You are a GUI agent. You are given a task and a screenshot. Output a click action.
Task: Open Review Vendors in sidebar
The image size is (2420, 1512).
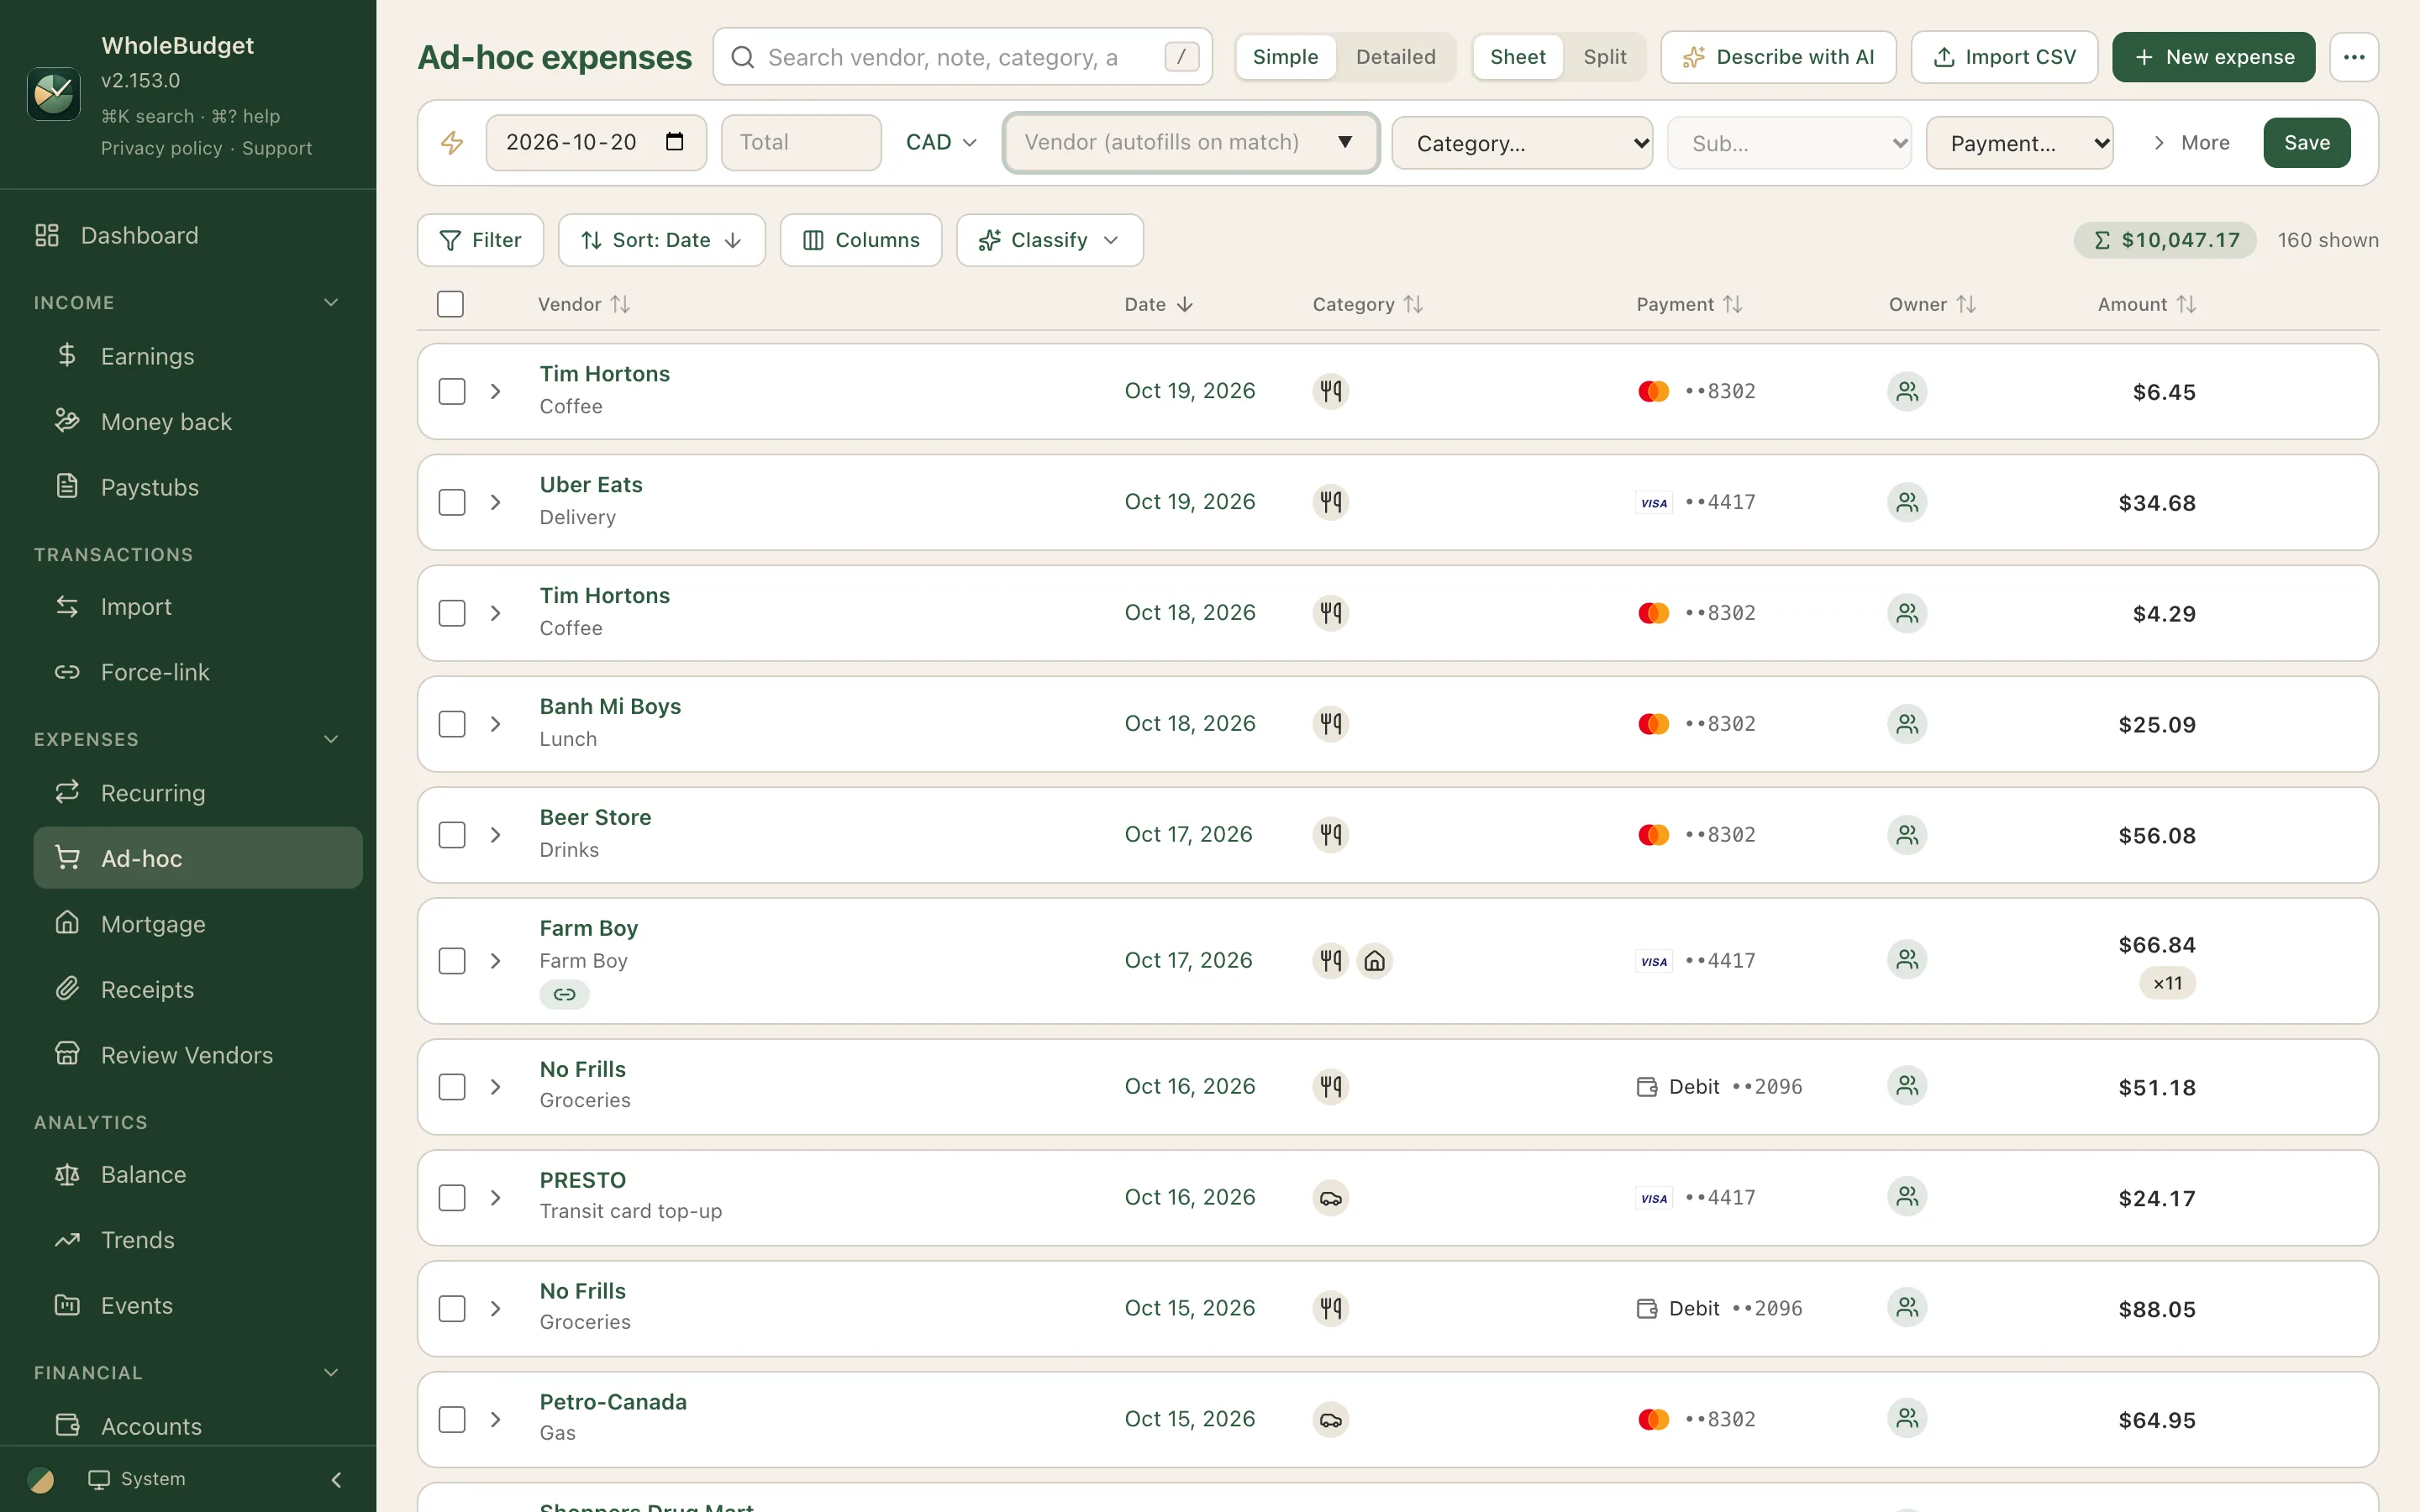[x=198, y=1055]
